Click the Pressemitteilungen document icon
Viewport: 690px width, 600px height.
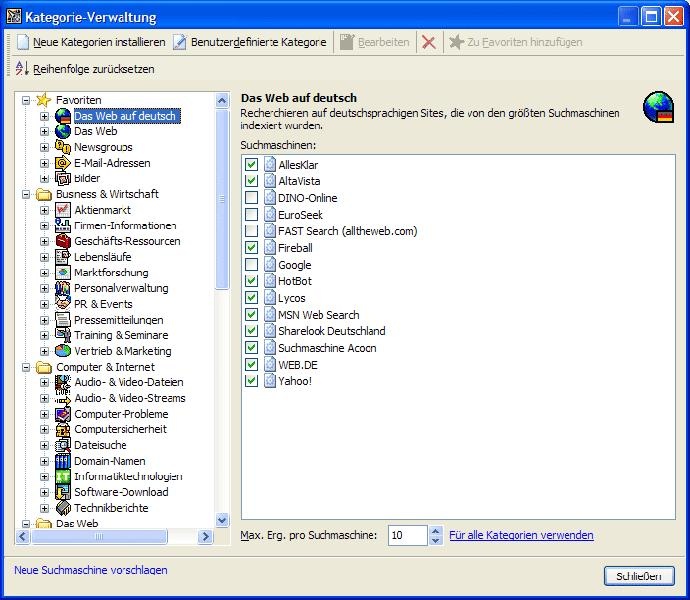63,320
